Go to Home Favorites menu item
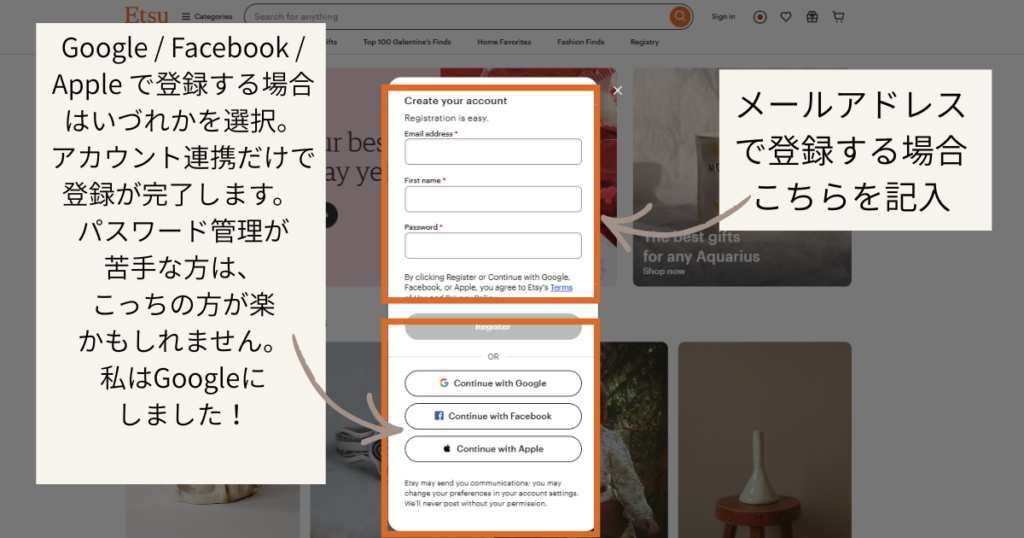The width and height of the screenshot is (1024, 538). click(x=504, y=42)
